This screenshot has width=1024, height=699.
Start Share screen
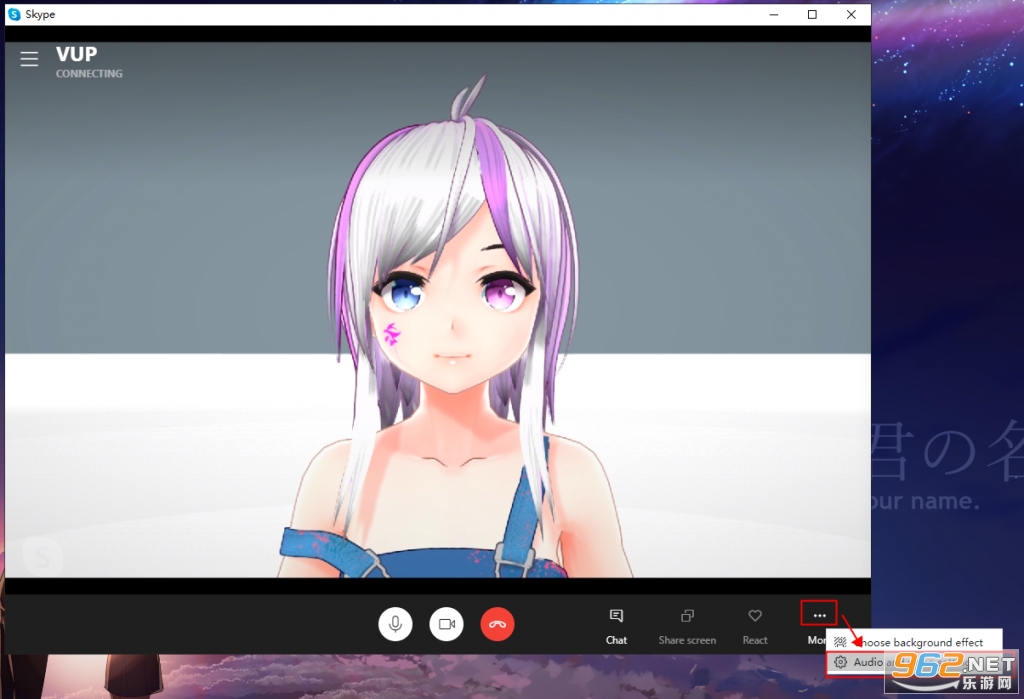[687, 626]
